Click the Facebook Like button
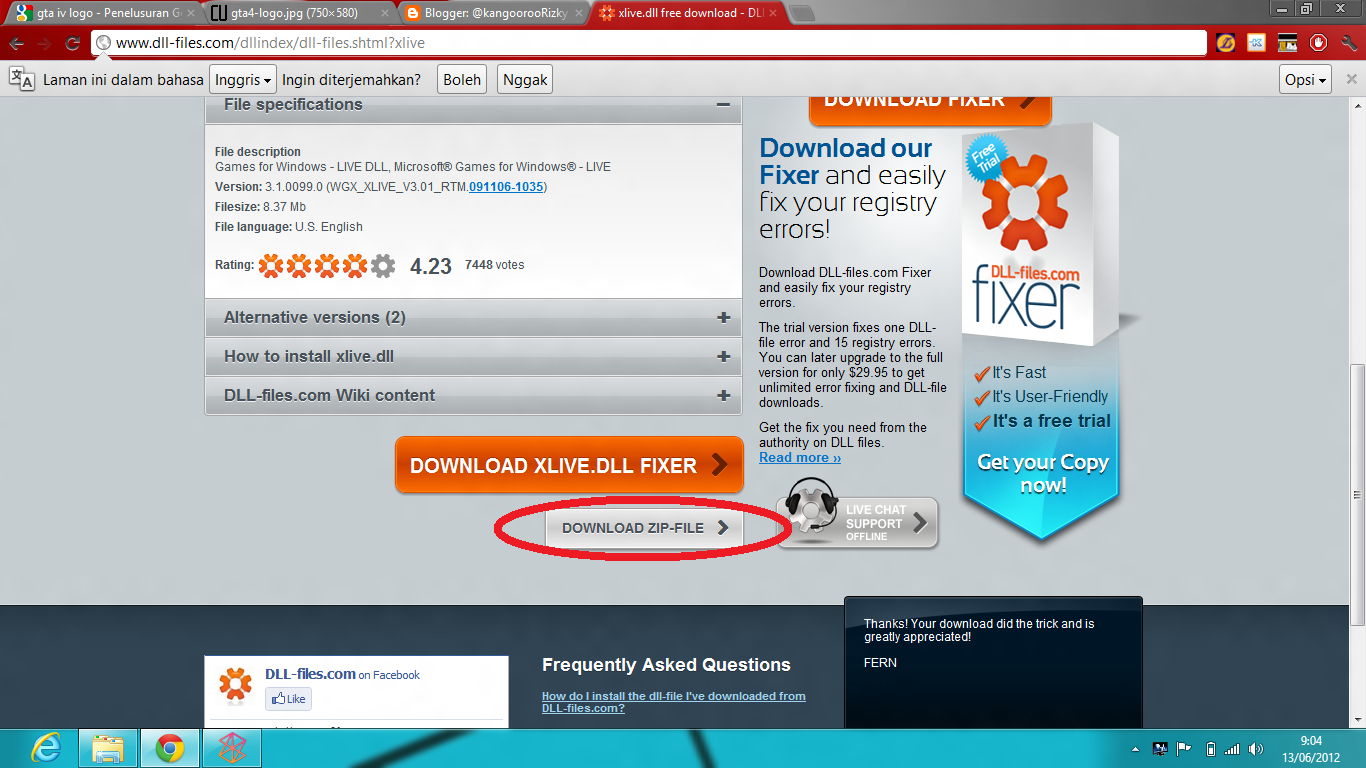 click(x=288, y=699)
